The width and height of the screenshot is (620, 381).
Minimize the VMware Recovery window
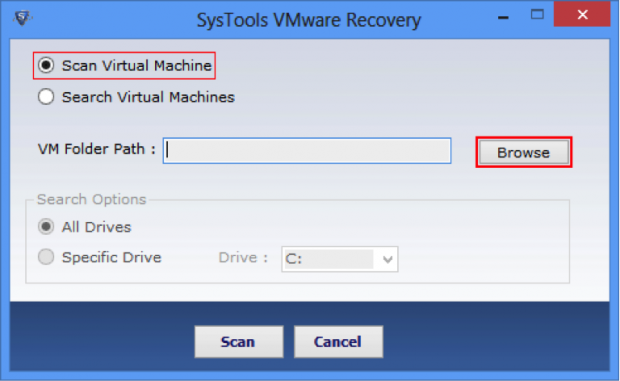[503, 17]
